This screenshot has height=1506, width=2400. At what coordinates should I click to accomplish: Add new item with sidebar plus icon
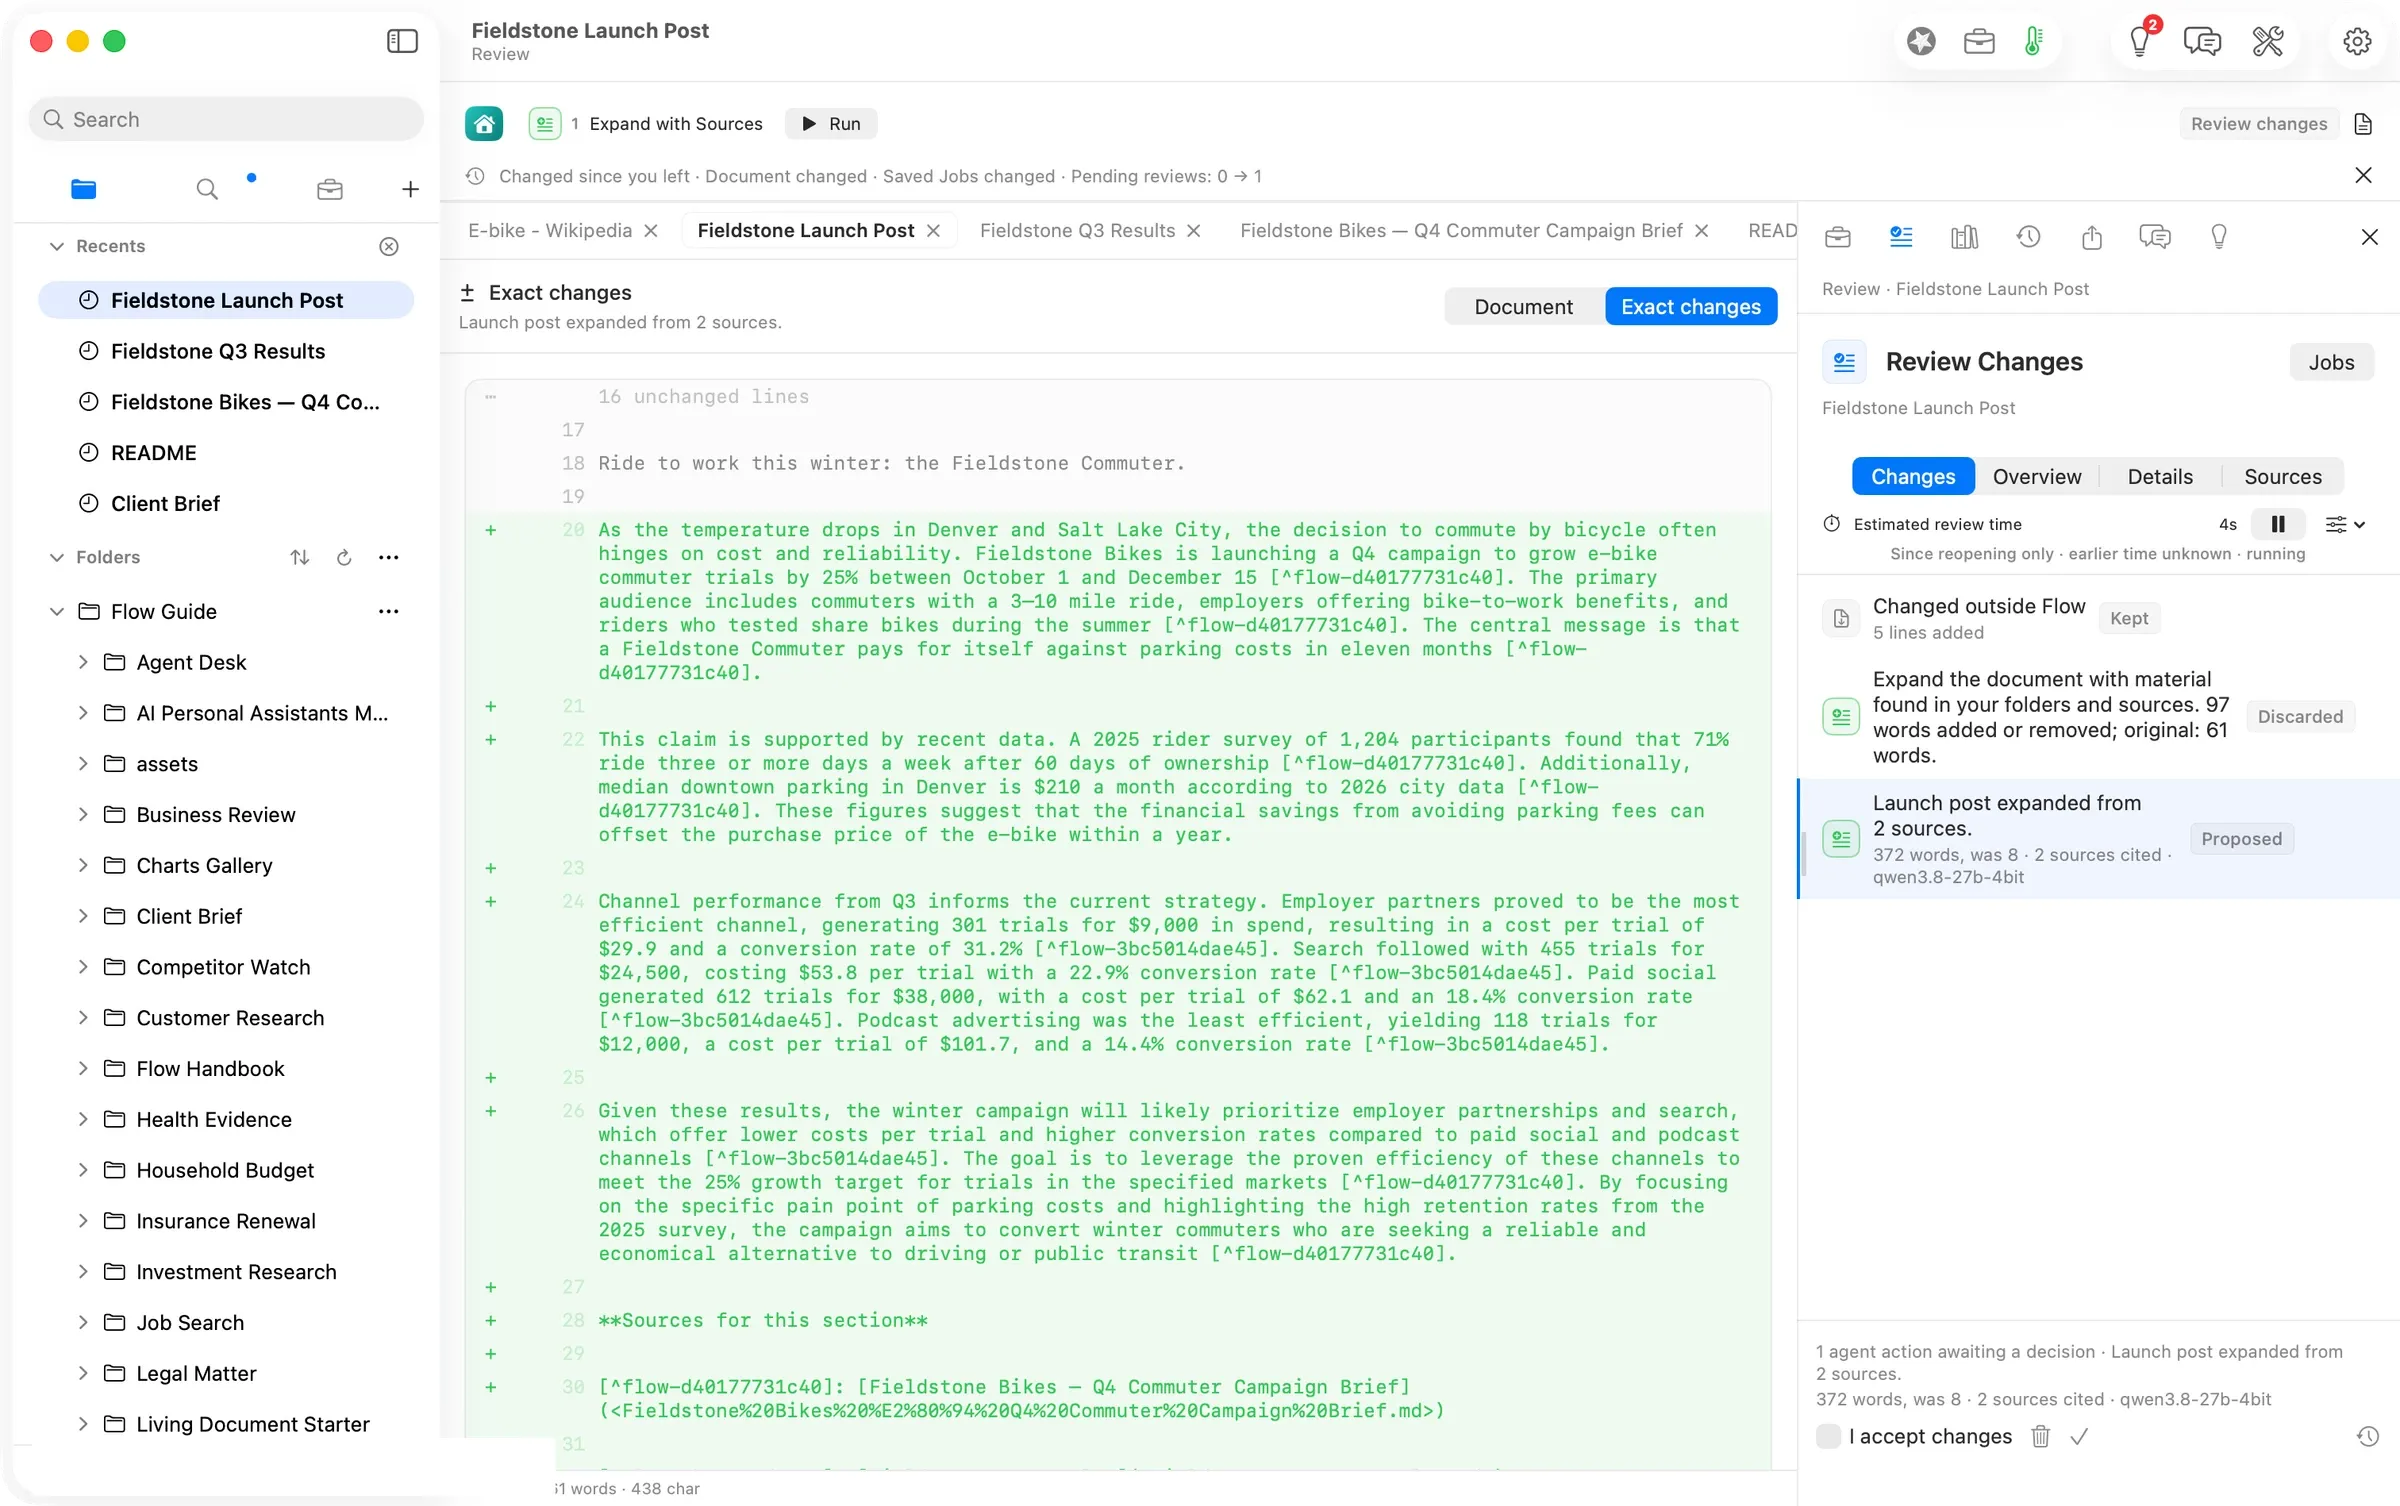click(410, 189)
